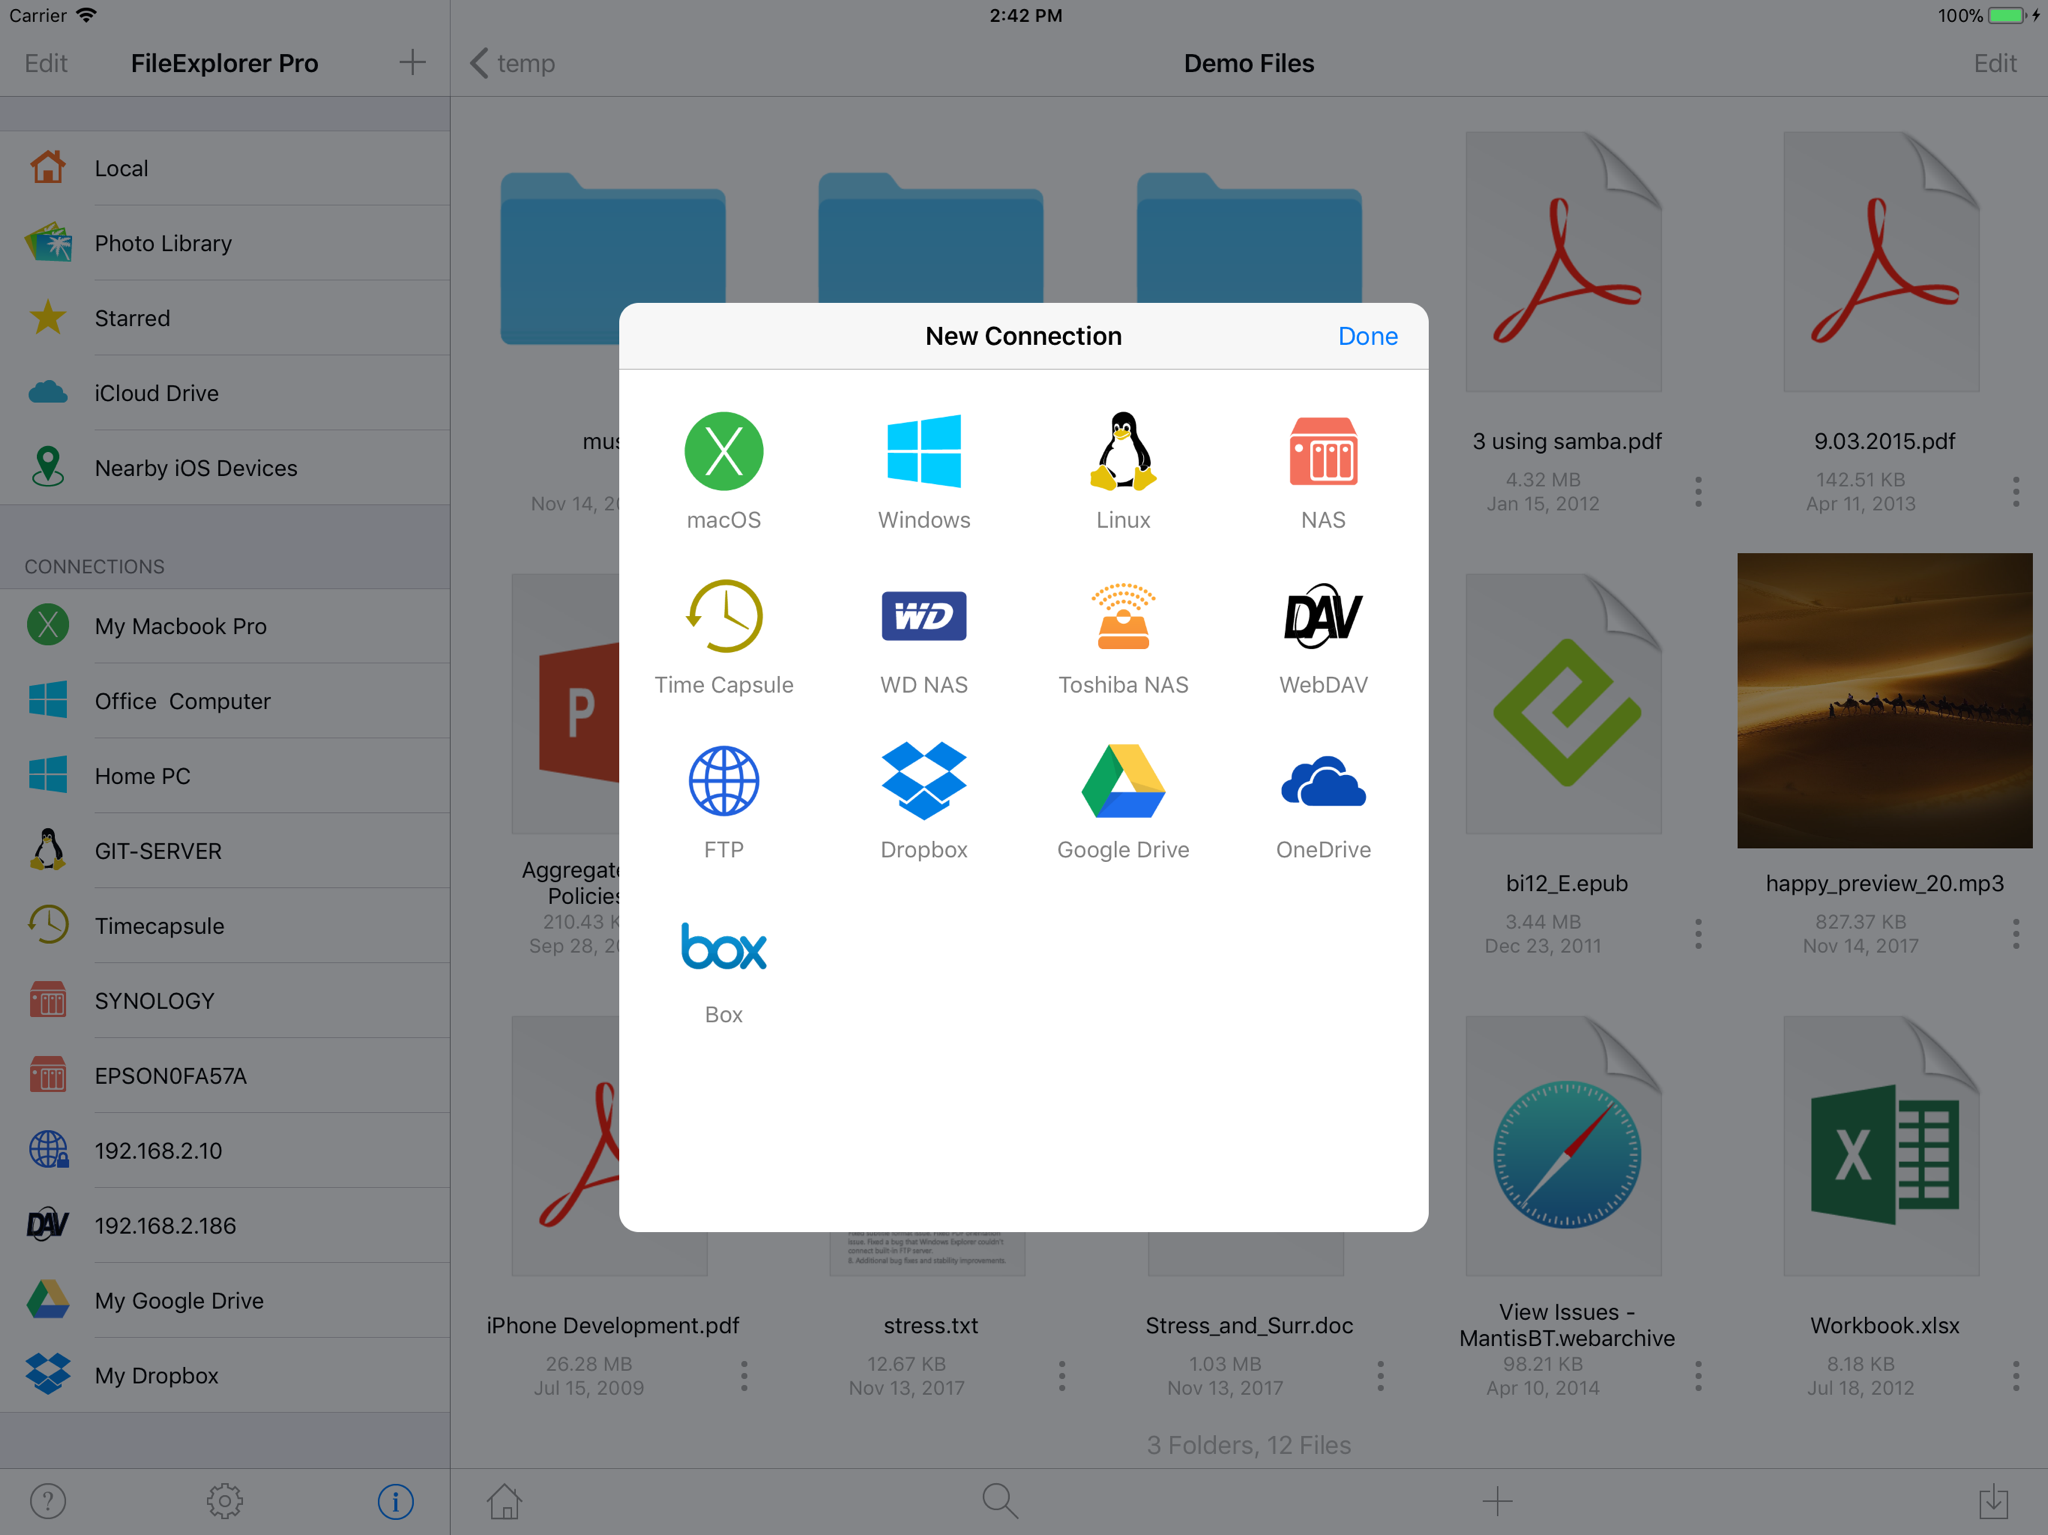Tap Done in the New Connection dialog
Screen dimensions: 2048x1535
(x=1368, y=336)
